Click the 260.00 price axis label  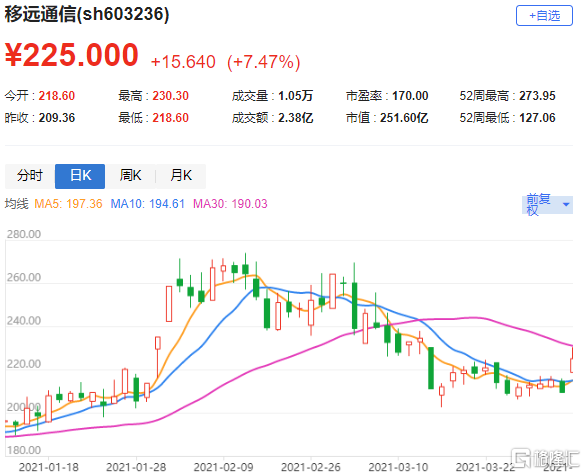coord(24,277)
